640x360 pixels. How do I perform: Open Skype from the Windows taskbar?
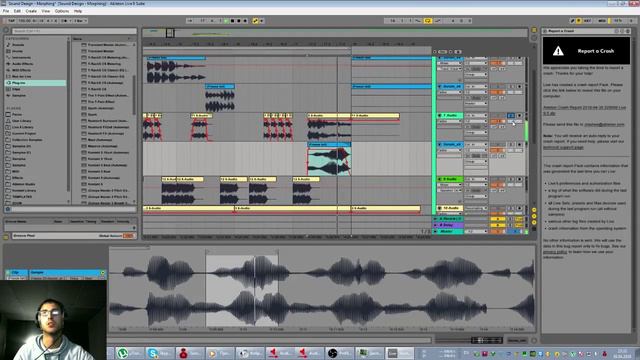[x=159, y=353]
